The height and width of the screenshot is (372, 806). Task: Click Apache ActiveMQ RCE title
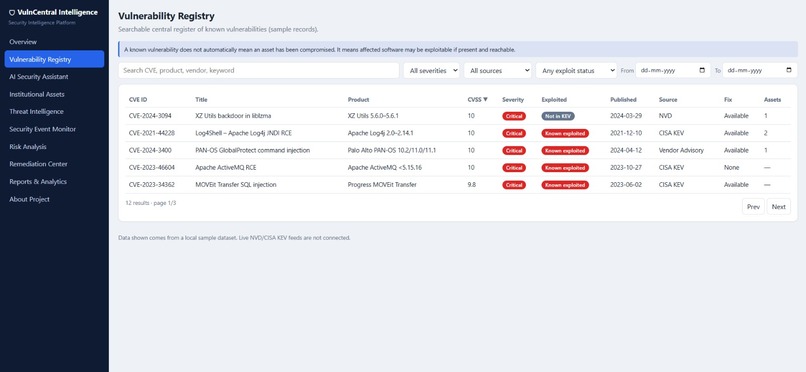tap(226, 168)
